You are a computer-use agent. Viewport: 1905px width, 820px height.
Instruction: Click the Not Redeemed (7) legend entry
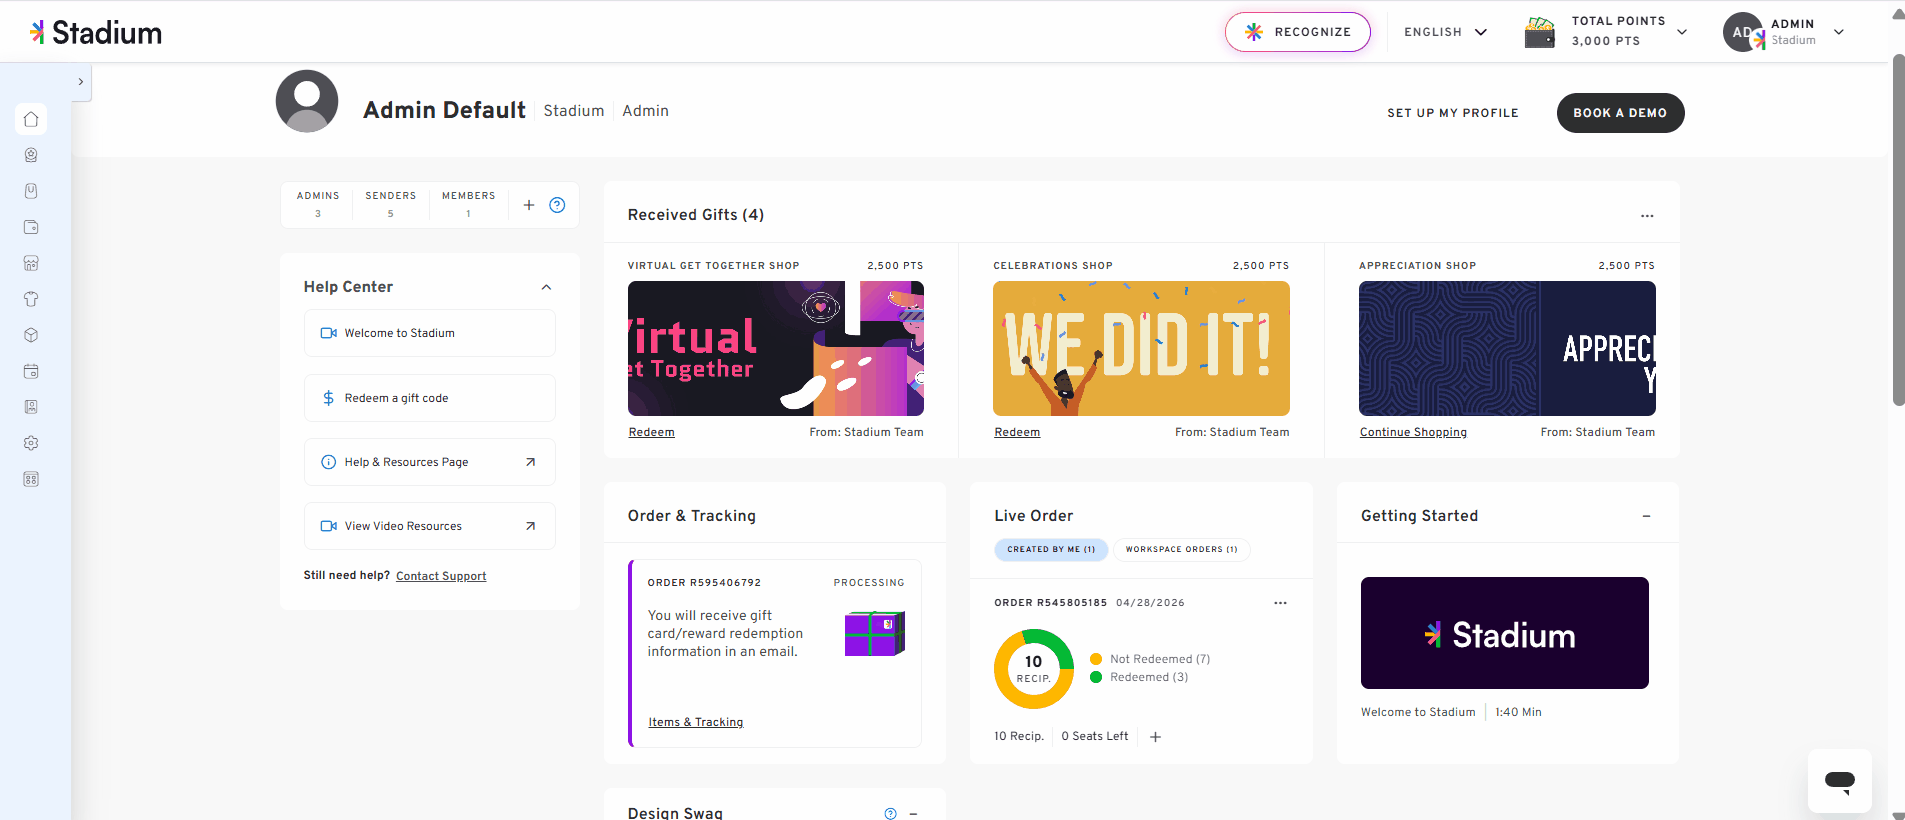click(1150, 659)
